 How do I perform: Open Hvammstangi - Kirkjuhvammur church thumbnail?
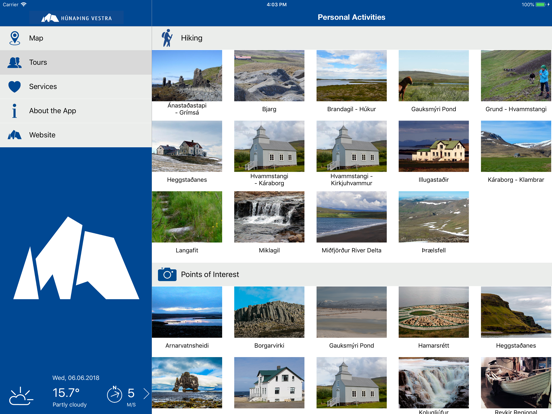coord(351,146)
